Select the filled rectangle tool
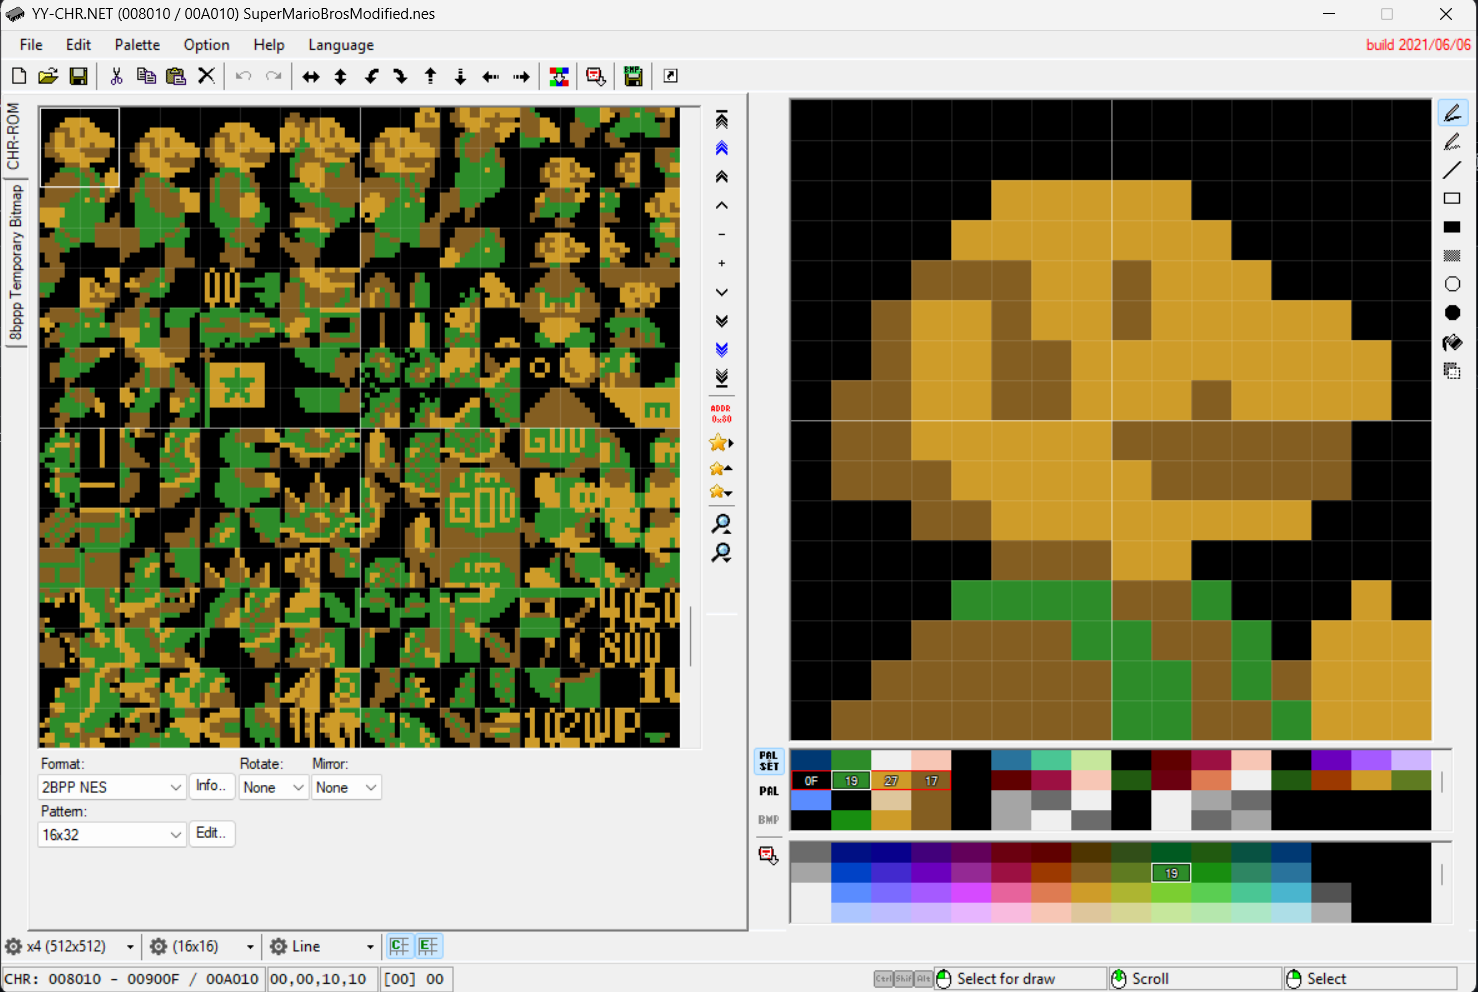 [1452, 227]
